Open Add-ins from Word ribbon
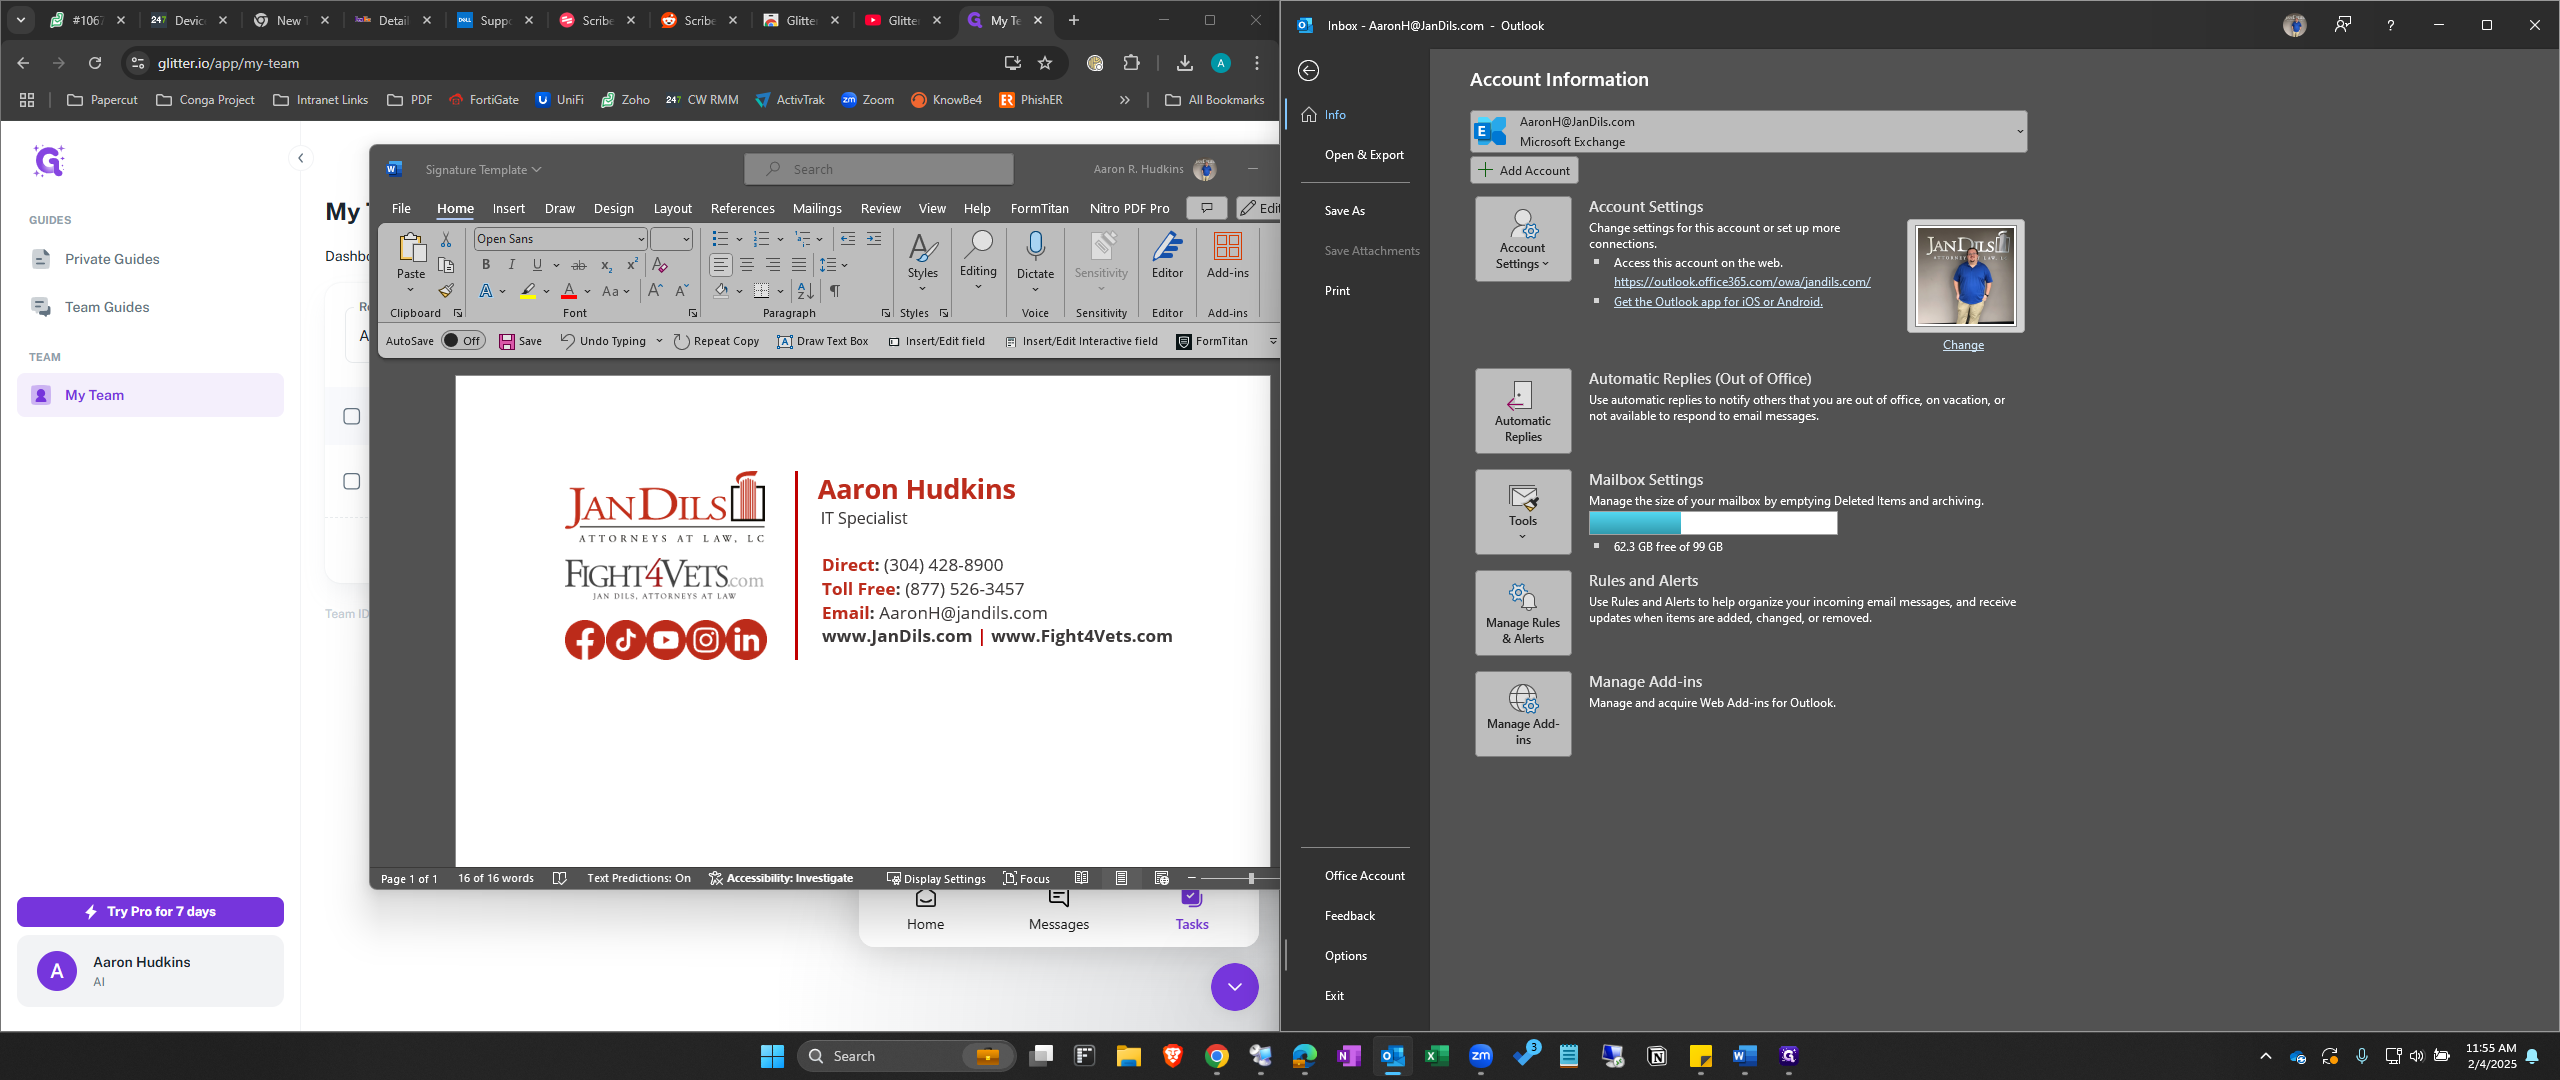Viewport: 2560px width, 1080px height. [x=1227, y=256]
